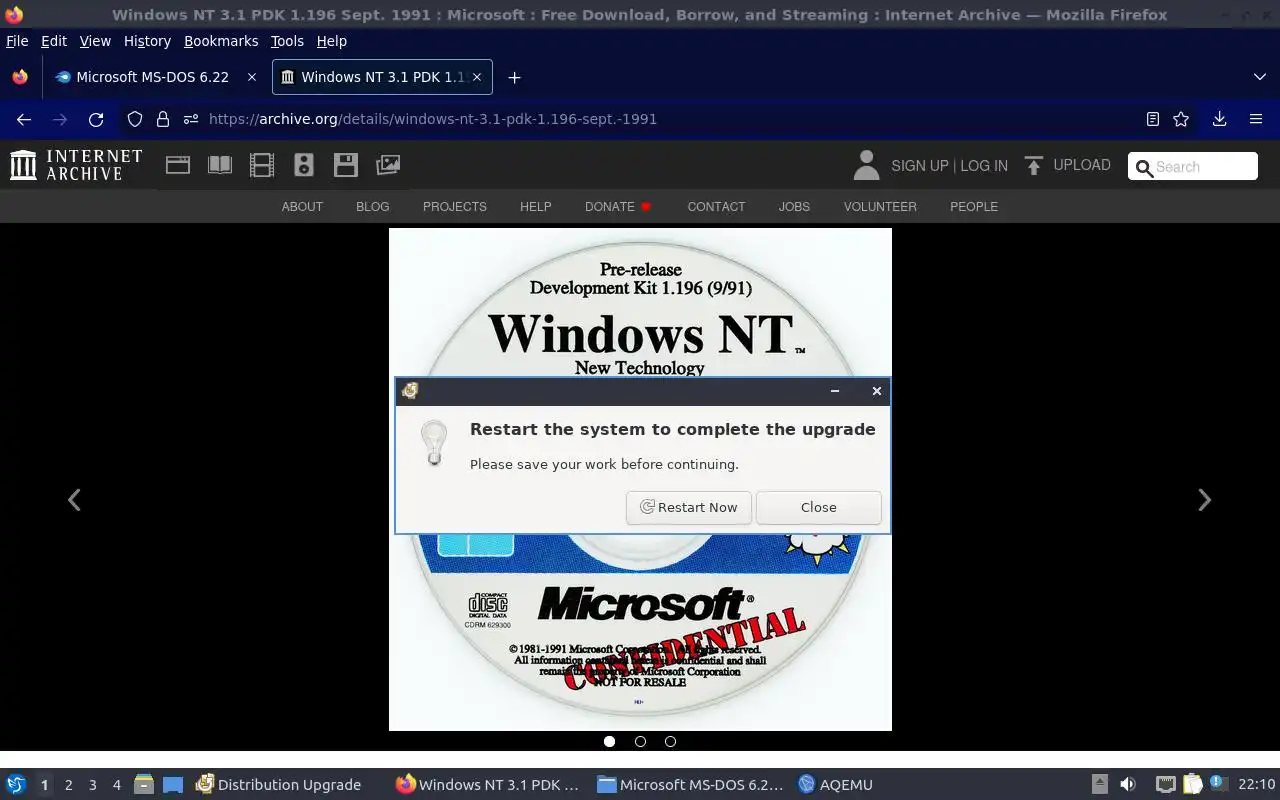
Task: Go back to the previous page
Action: tap(24, 119)
